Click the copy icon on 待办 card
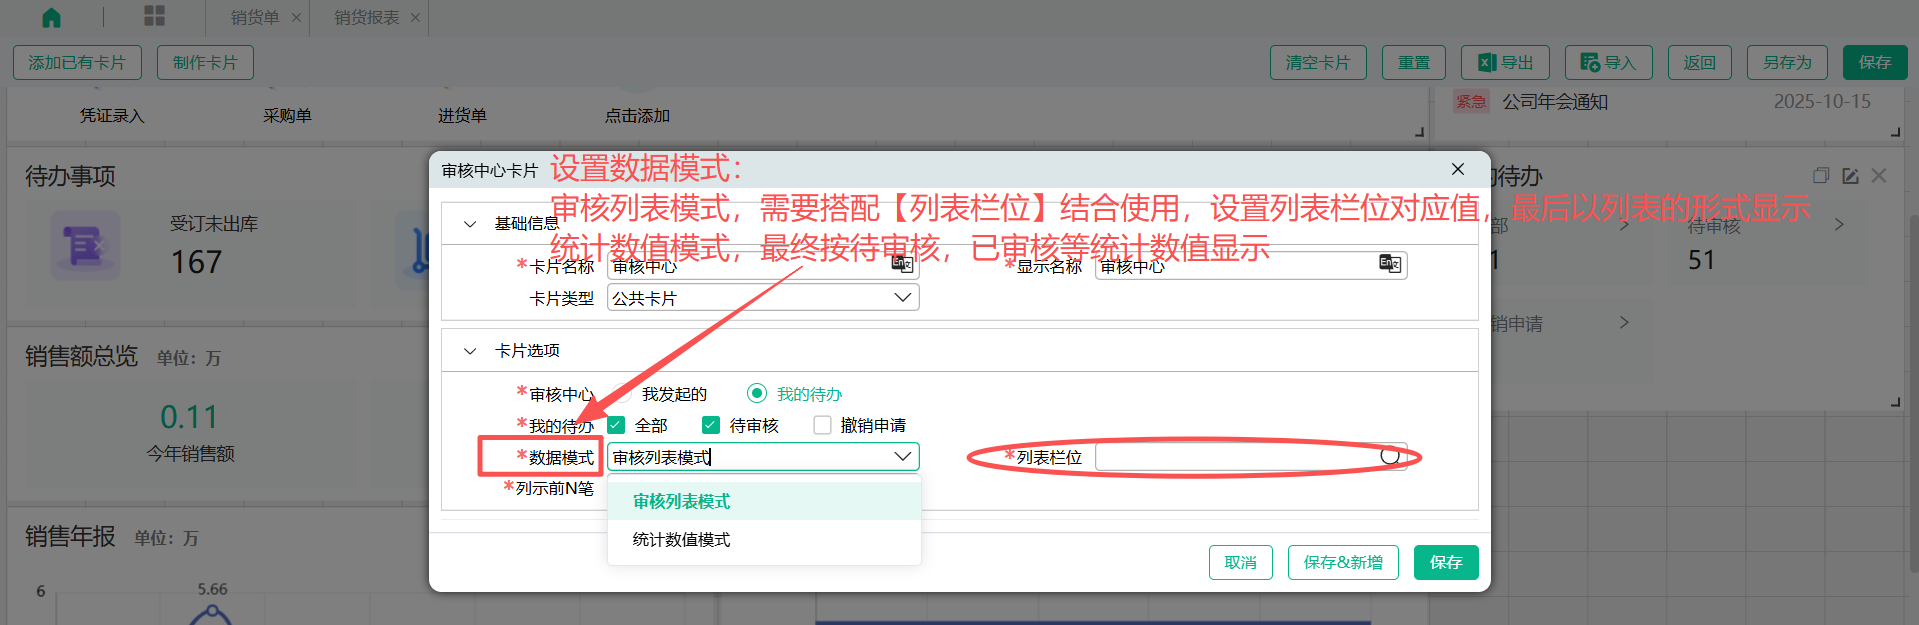The height and width of the screenshot is (625, 1919). pyautogui.click(x=1821, y=176)
